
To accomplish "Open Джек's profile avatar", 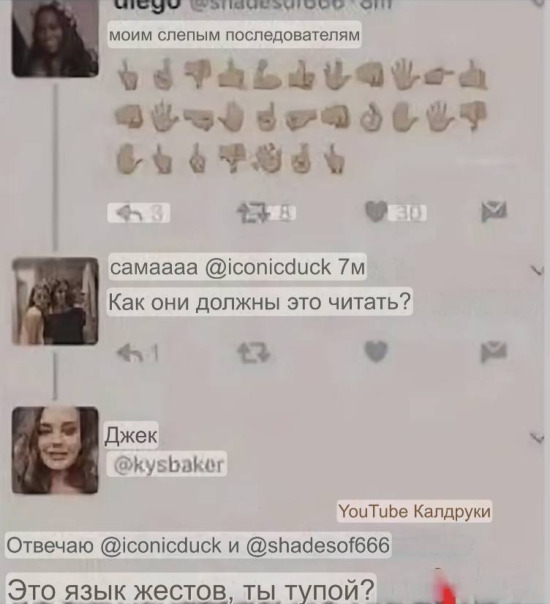I will (55, 450).
